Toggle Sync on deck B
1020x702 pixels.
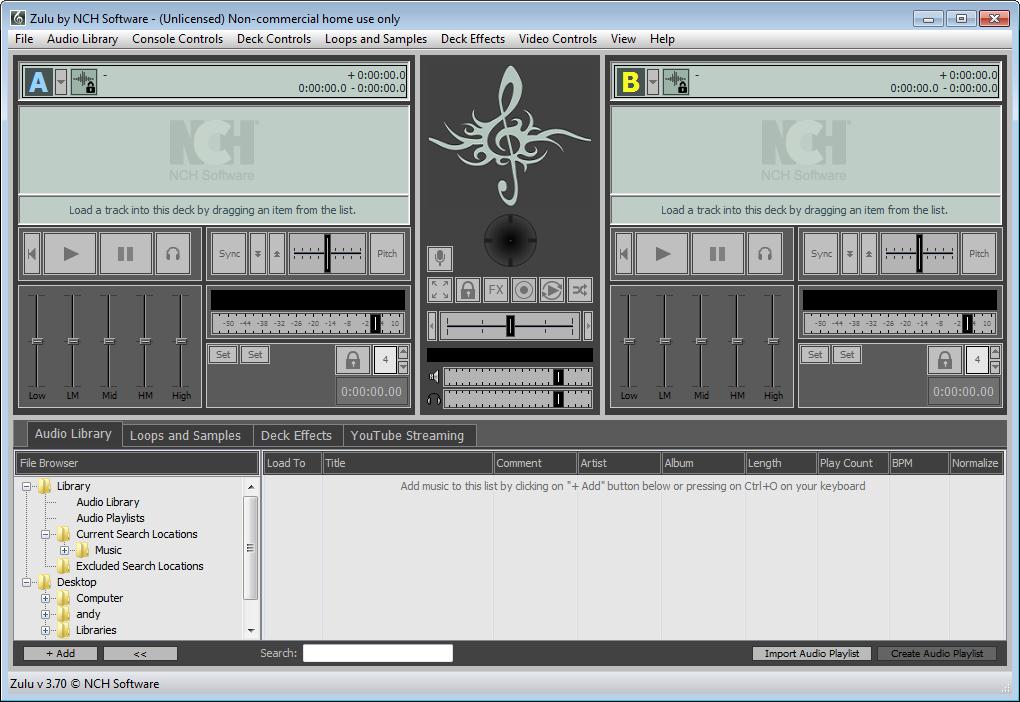821,253
